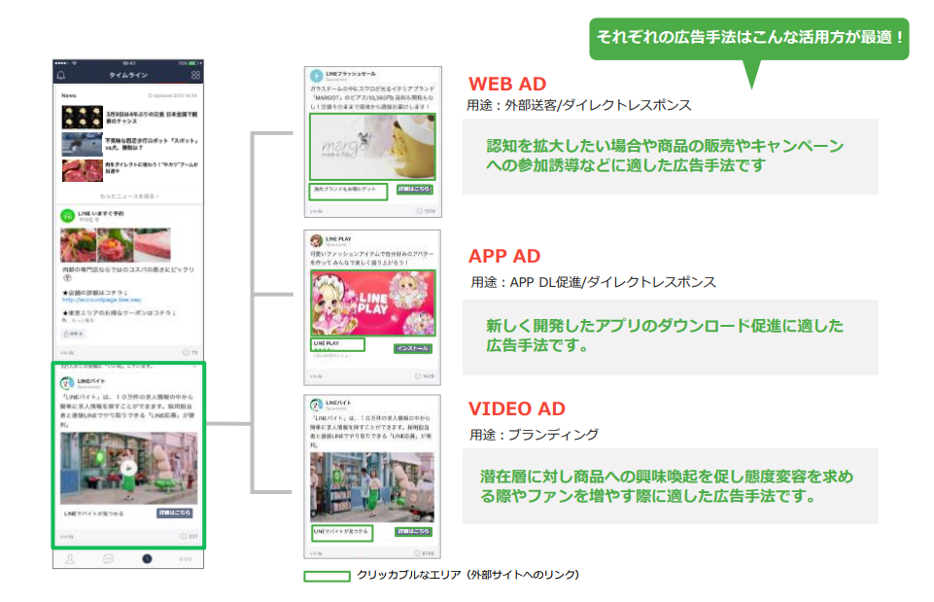Click the margot image in the WEB AD card

tap(373, 146)
